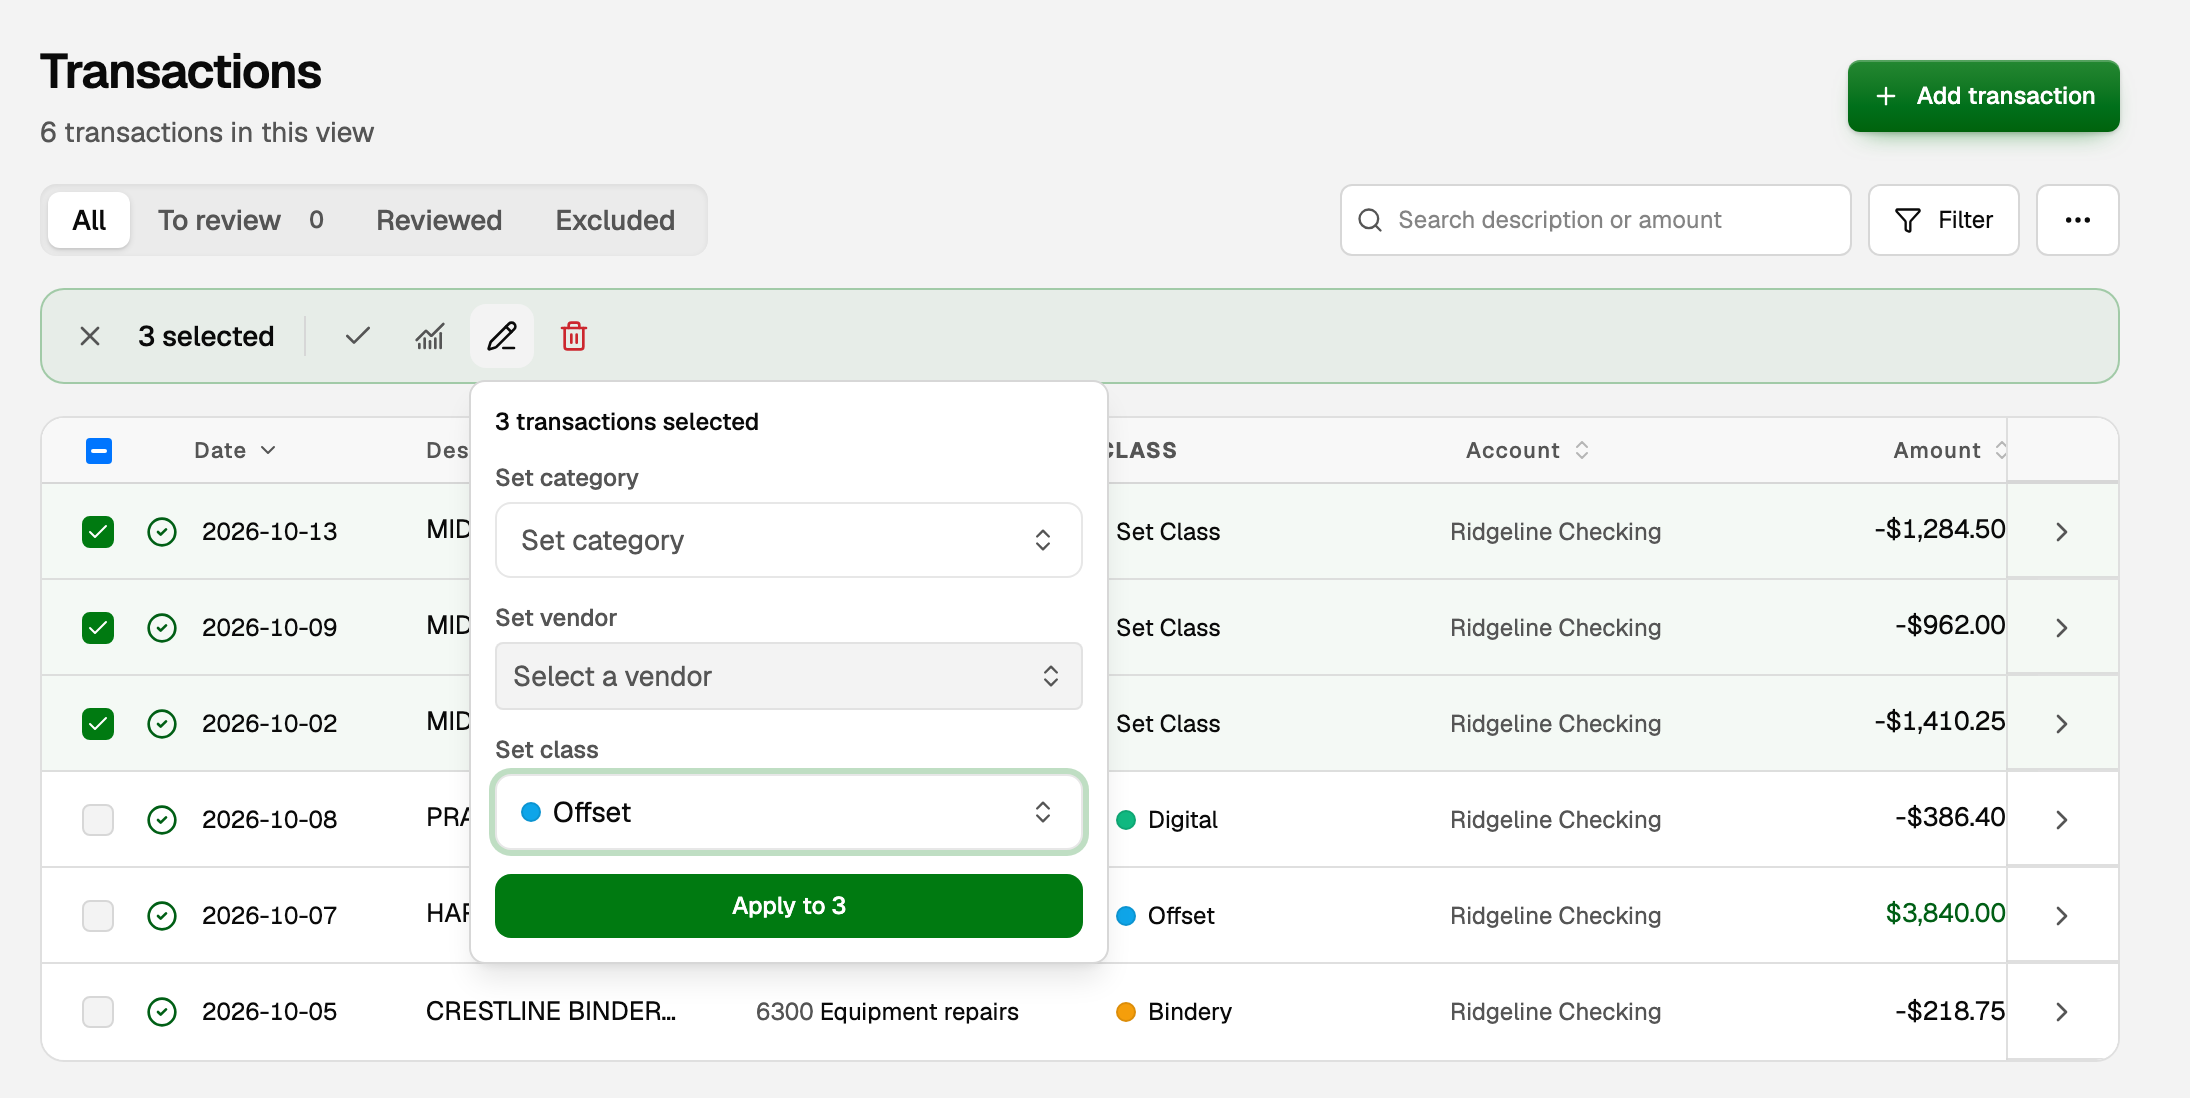Screen dimensions: 2190x1098
Task: Click reviewed status icon for 2026-10-09
Action: coord(162,628)
